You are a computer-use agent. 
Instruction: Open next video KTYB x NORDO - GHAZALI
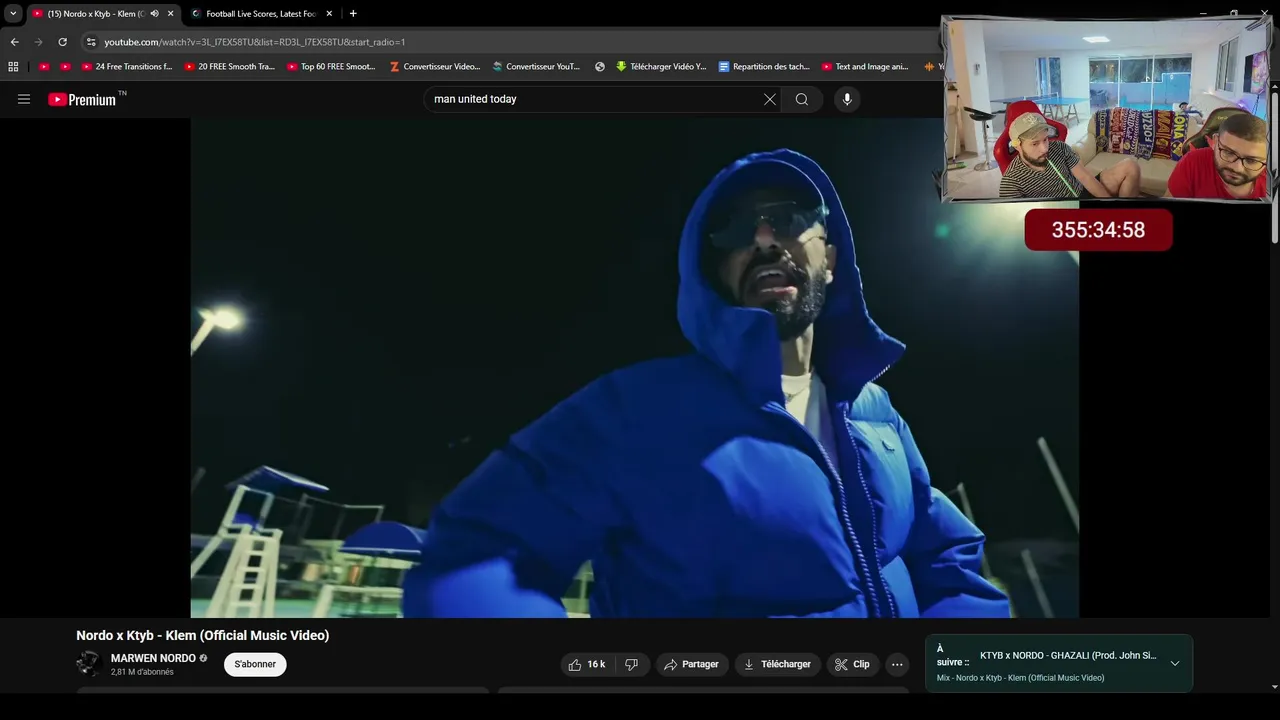pyautogui.click(x=1068, y=656)
